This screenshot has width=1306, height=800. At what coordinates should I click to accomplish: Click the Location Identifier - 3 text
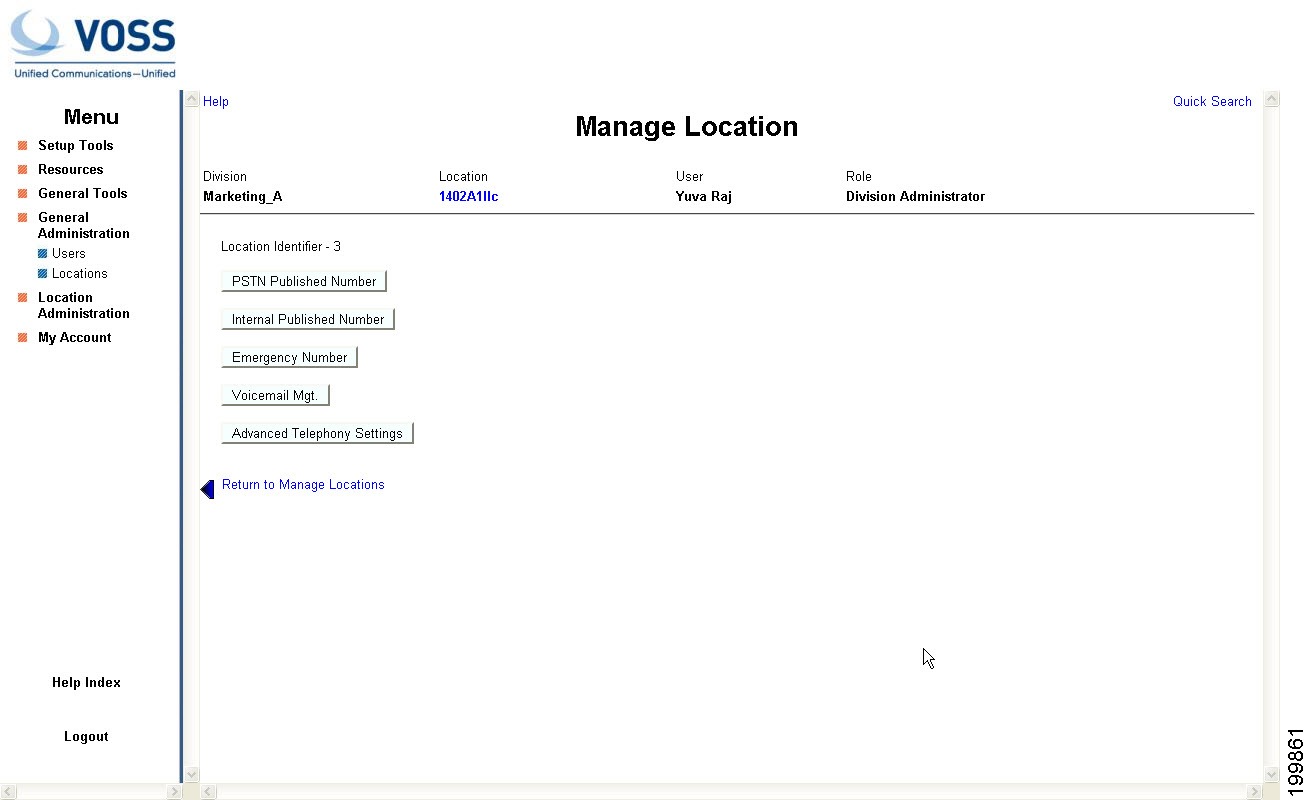281,247
